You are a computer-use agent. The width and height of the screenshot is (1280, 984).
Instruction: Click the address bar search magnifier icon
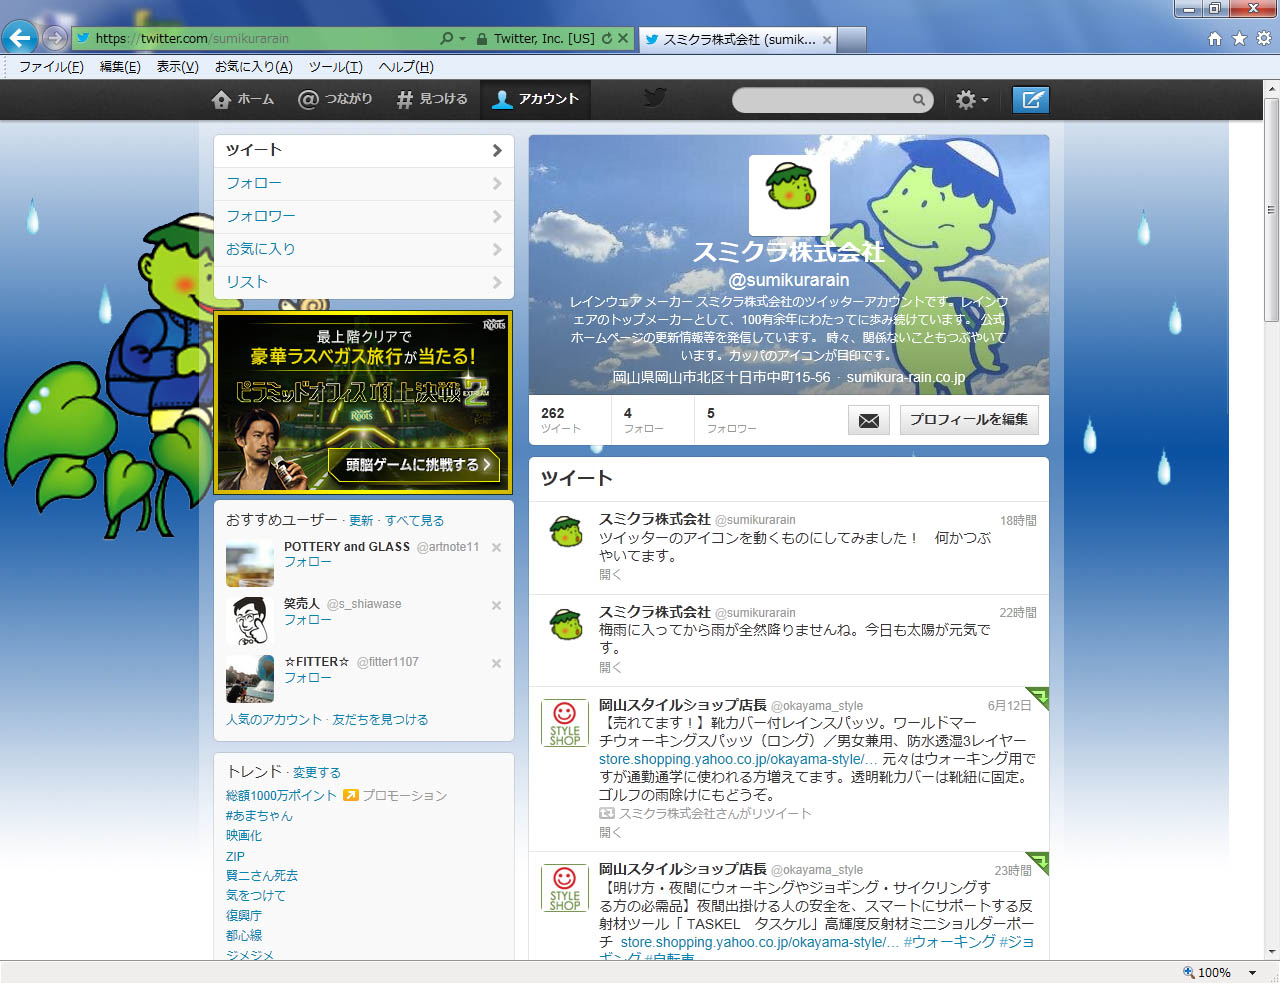click(x=446, y=39)
